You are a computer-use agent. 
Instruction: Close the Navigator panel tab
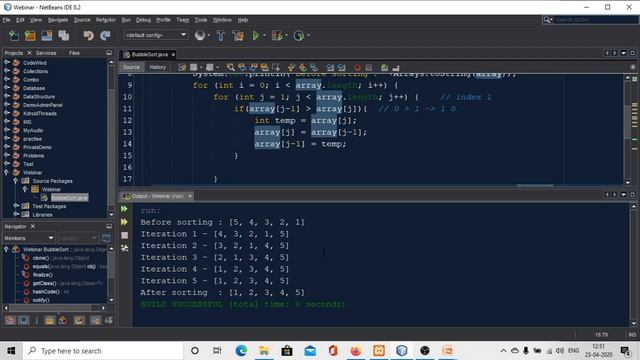(33, 226)
